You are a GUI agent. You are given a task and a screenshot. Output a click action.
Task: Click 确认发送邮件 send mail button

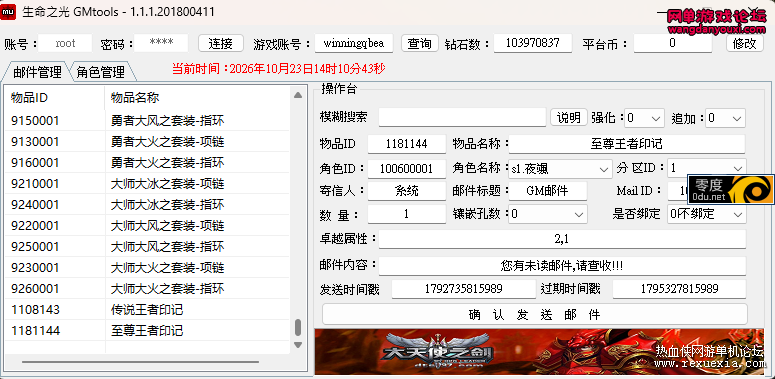534,314
